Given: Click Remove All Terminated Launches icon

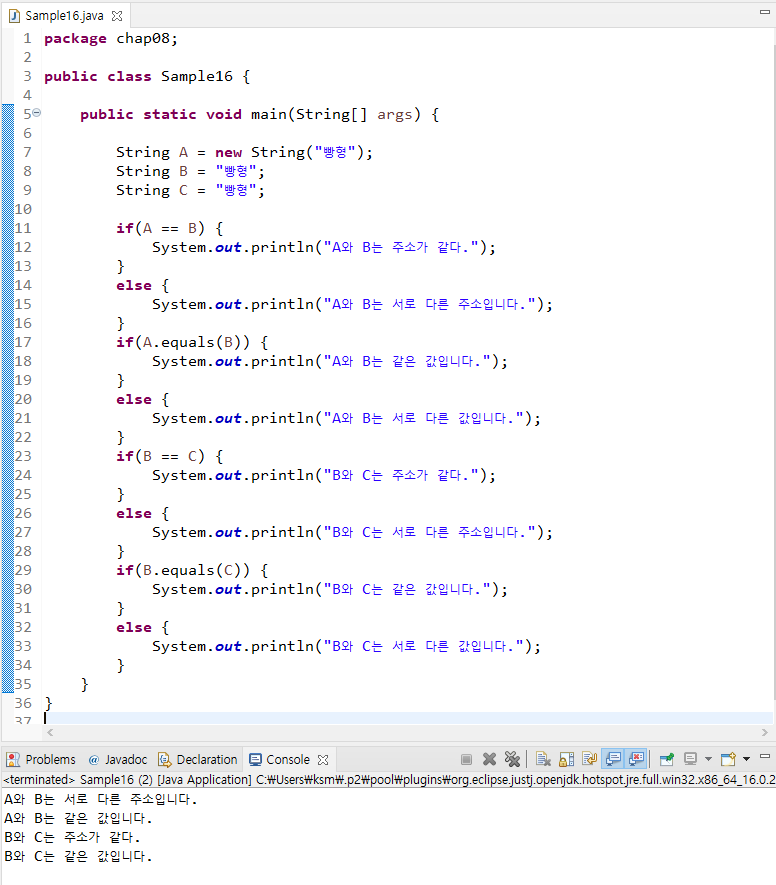Looking at the screenshot, I should [512, 759].
